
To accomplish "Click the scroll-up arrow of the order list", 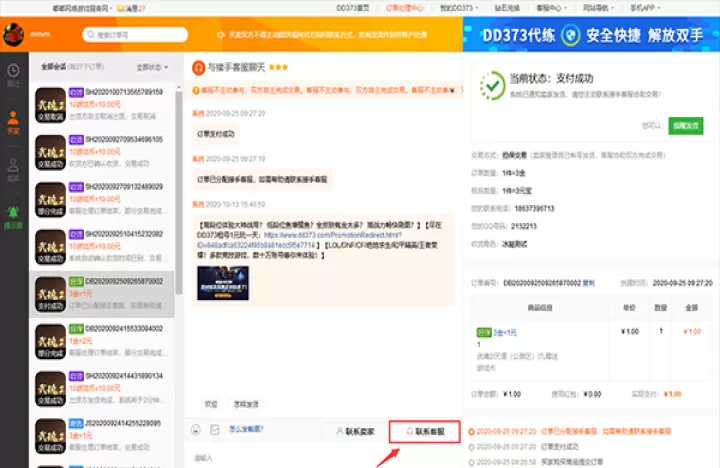I will click(x=179, y=87).
